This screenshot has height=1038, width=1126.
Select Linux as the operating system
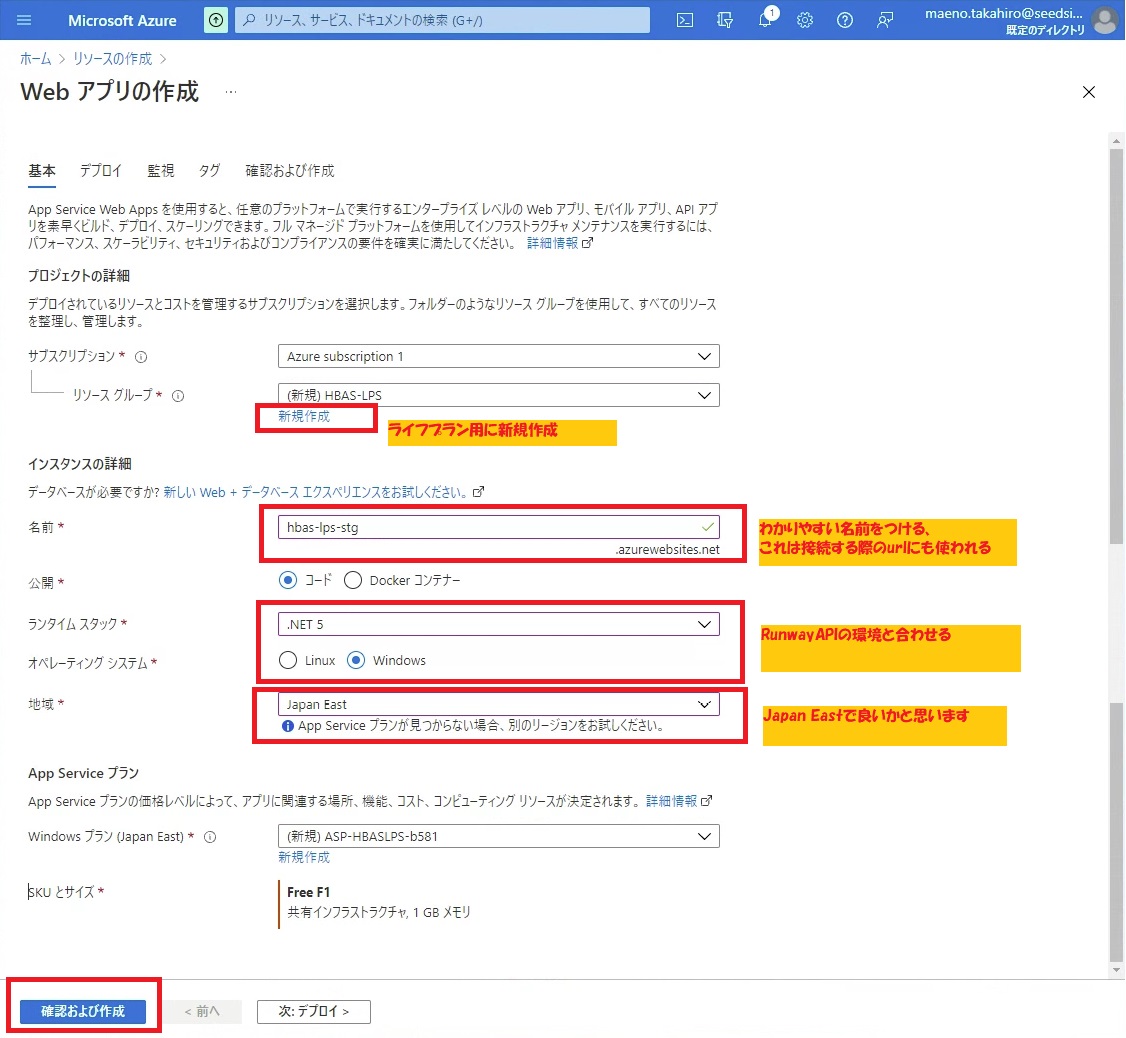pyautogui.click(x=289, y=660)
